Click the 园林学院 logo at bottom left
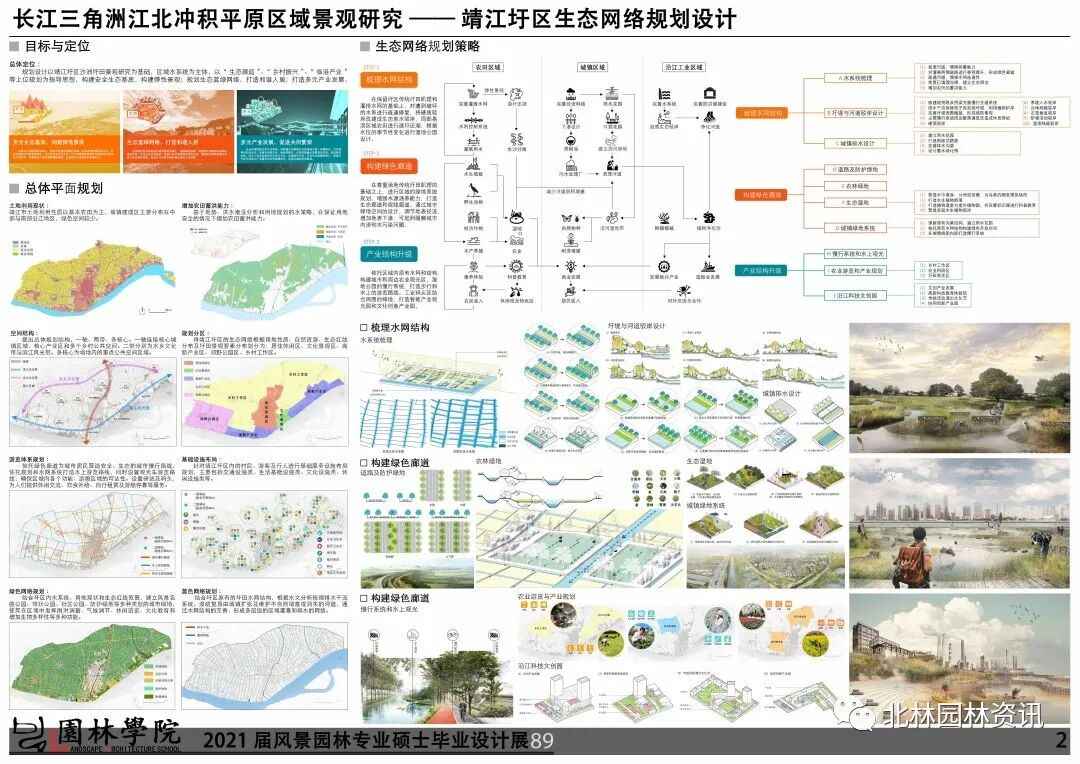 [x=96, y=735]
